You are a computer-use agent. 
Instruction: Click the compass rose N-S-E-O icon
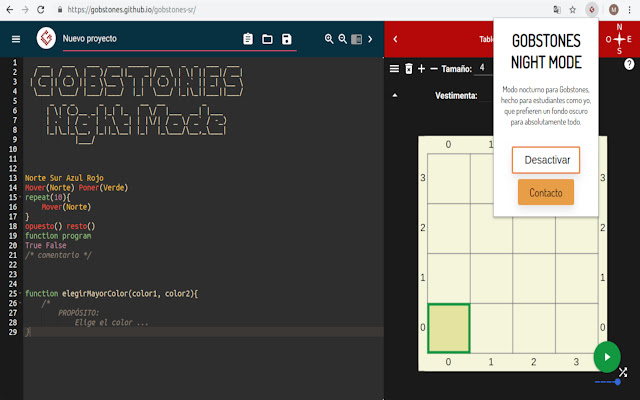coord(619,39)
